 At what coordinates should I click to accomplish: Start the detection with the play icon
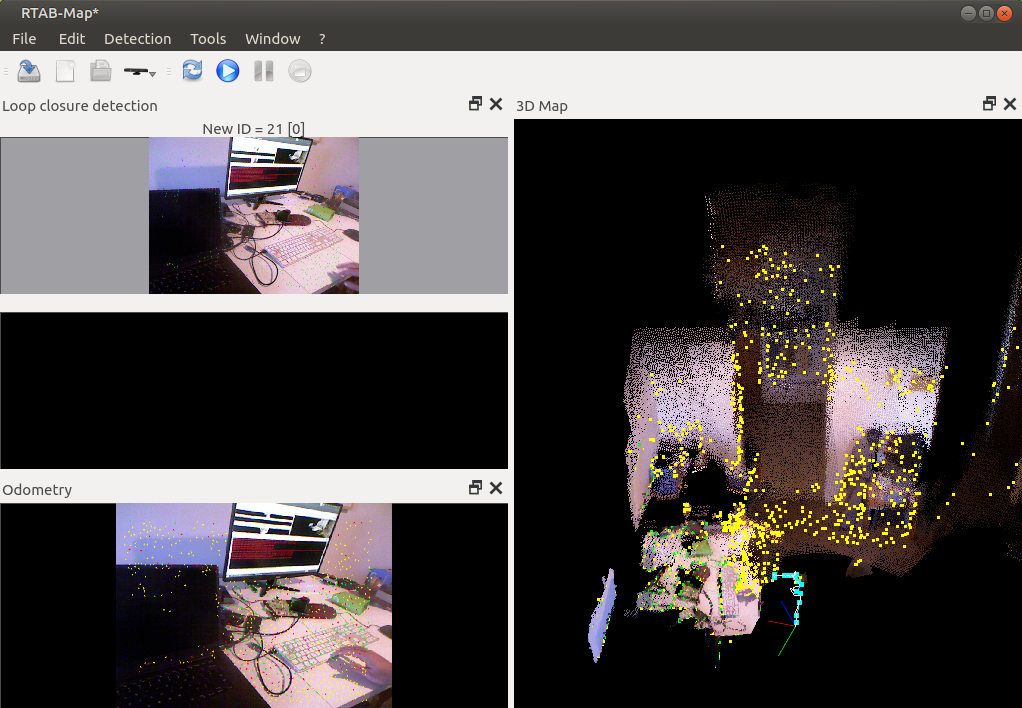(227, 70)
